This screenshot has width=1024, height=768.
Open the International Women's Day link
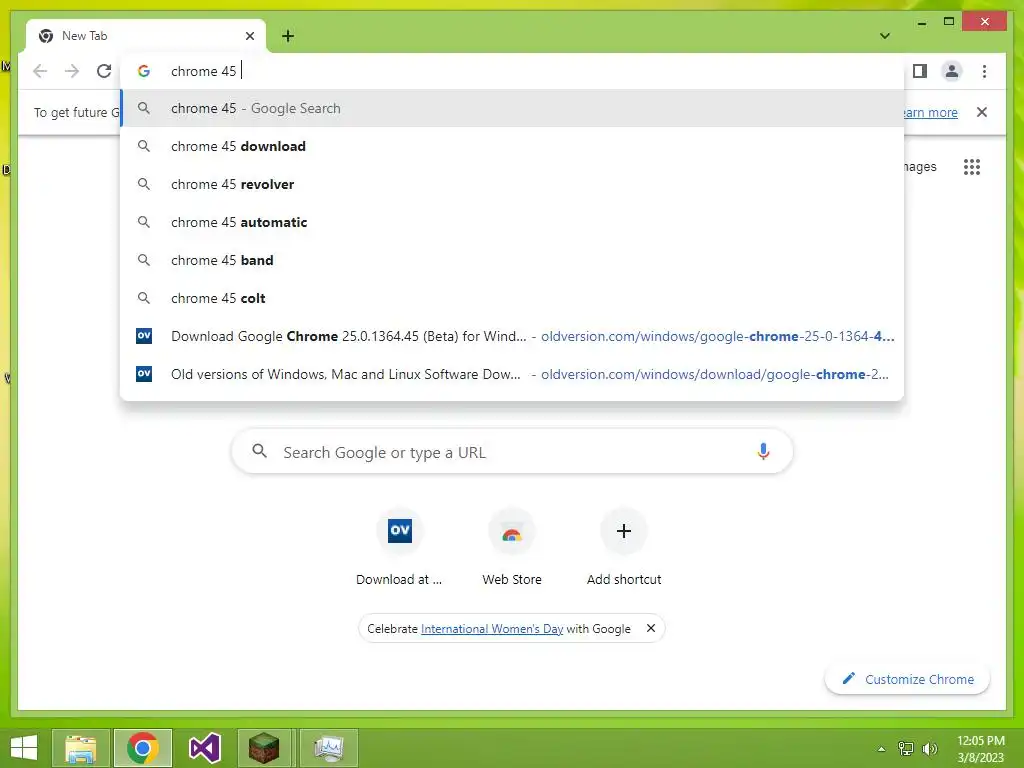[x=492, y=628]
